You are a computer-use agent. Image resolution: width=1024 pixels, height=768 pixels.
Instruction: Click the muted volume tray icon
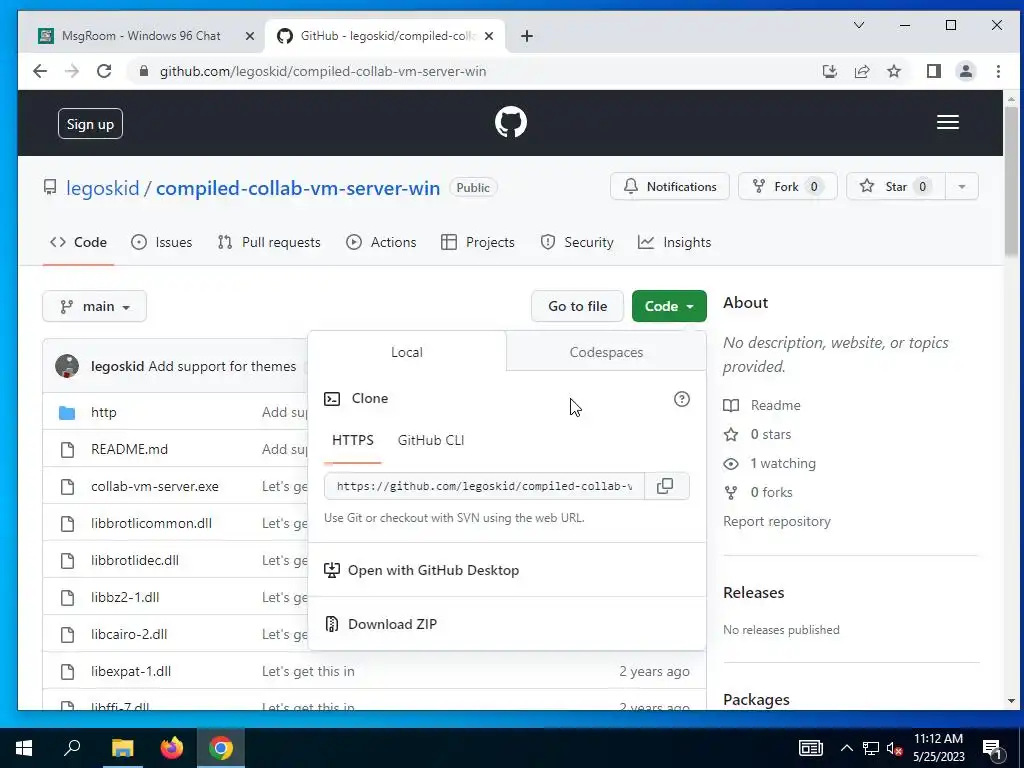click(894, 749)
